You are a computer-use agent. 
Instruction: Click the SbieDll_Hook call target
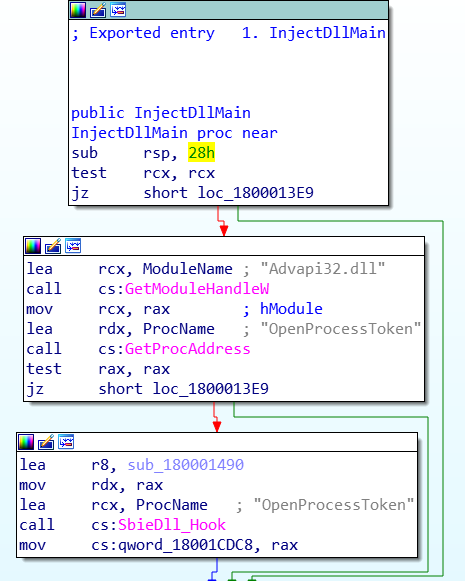pos(172,525)
